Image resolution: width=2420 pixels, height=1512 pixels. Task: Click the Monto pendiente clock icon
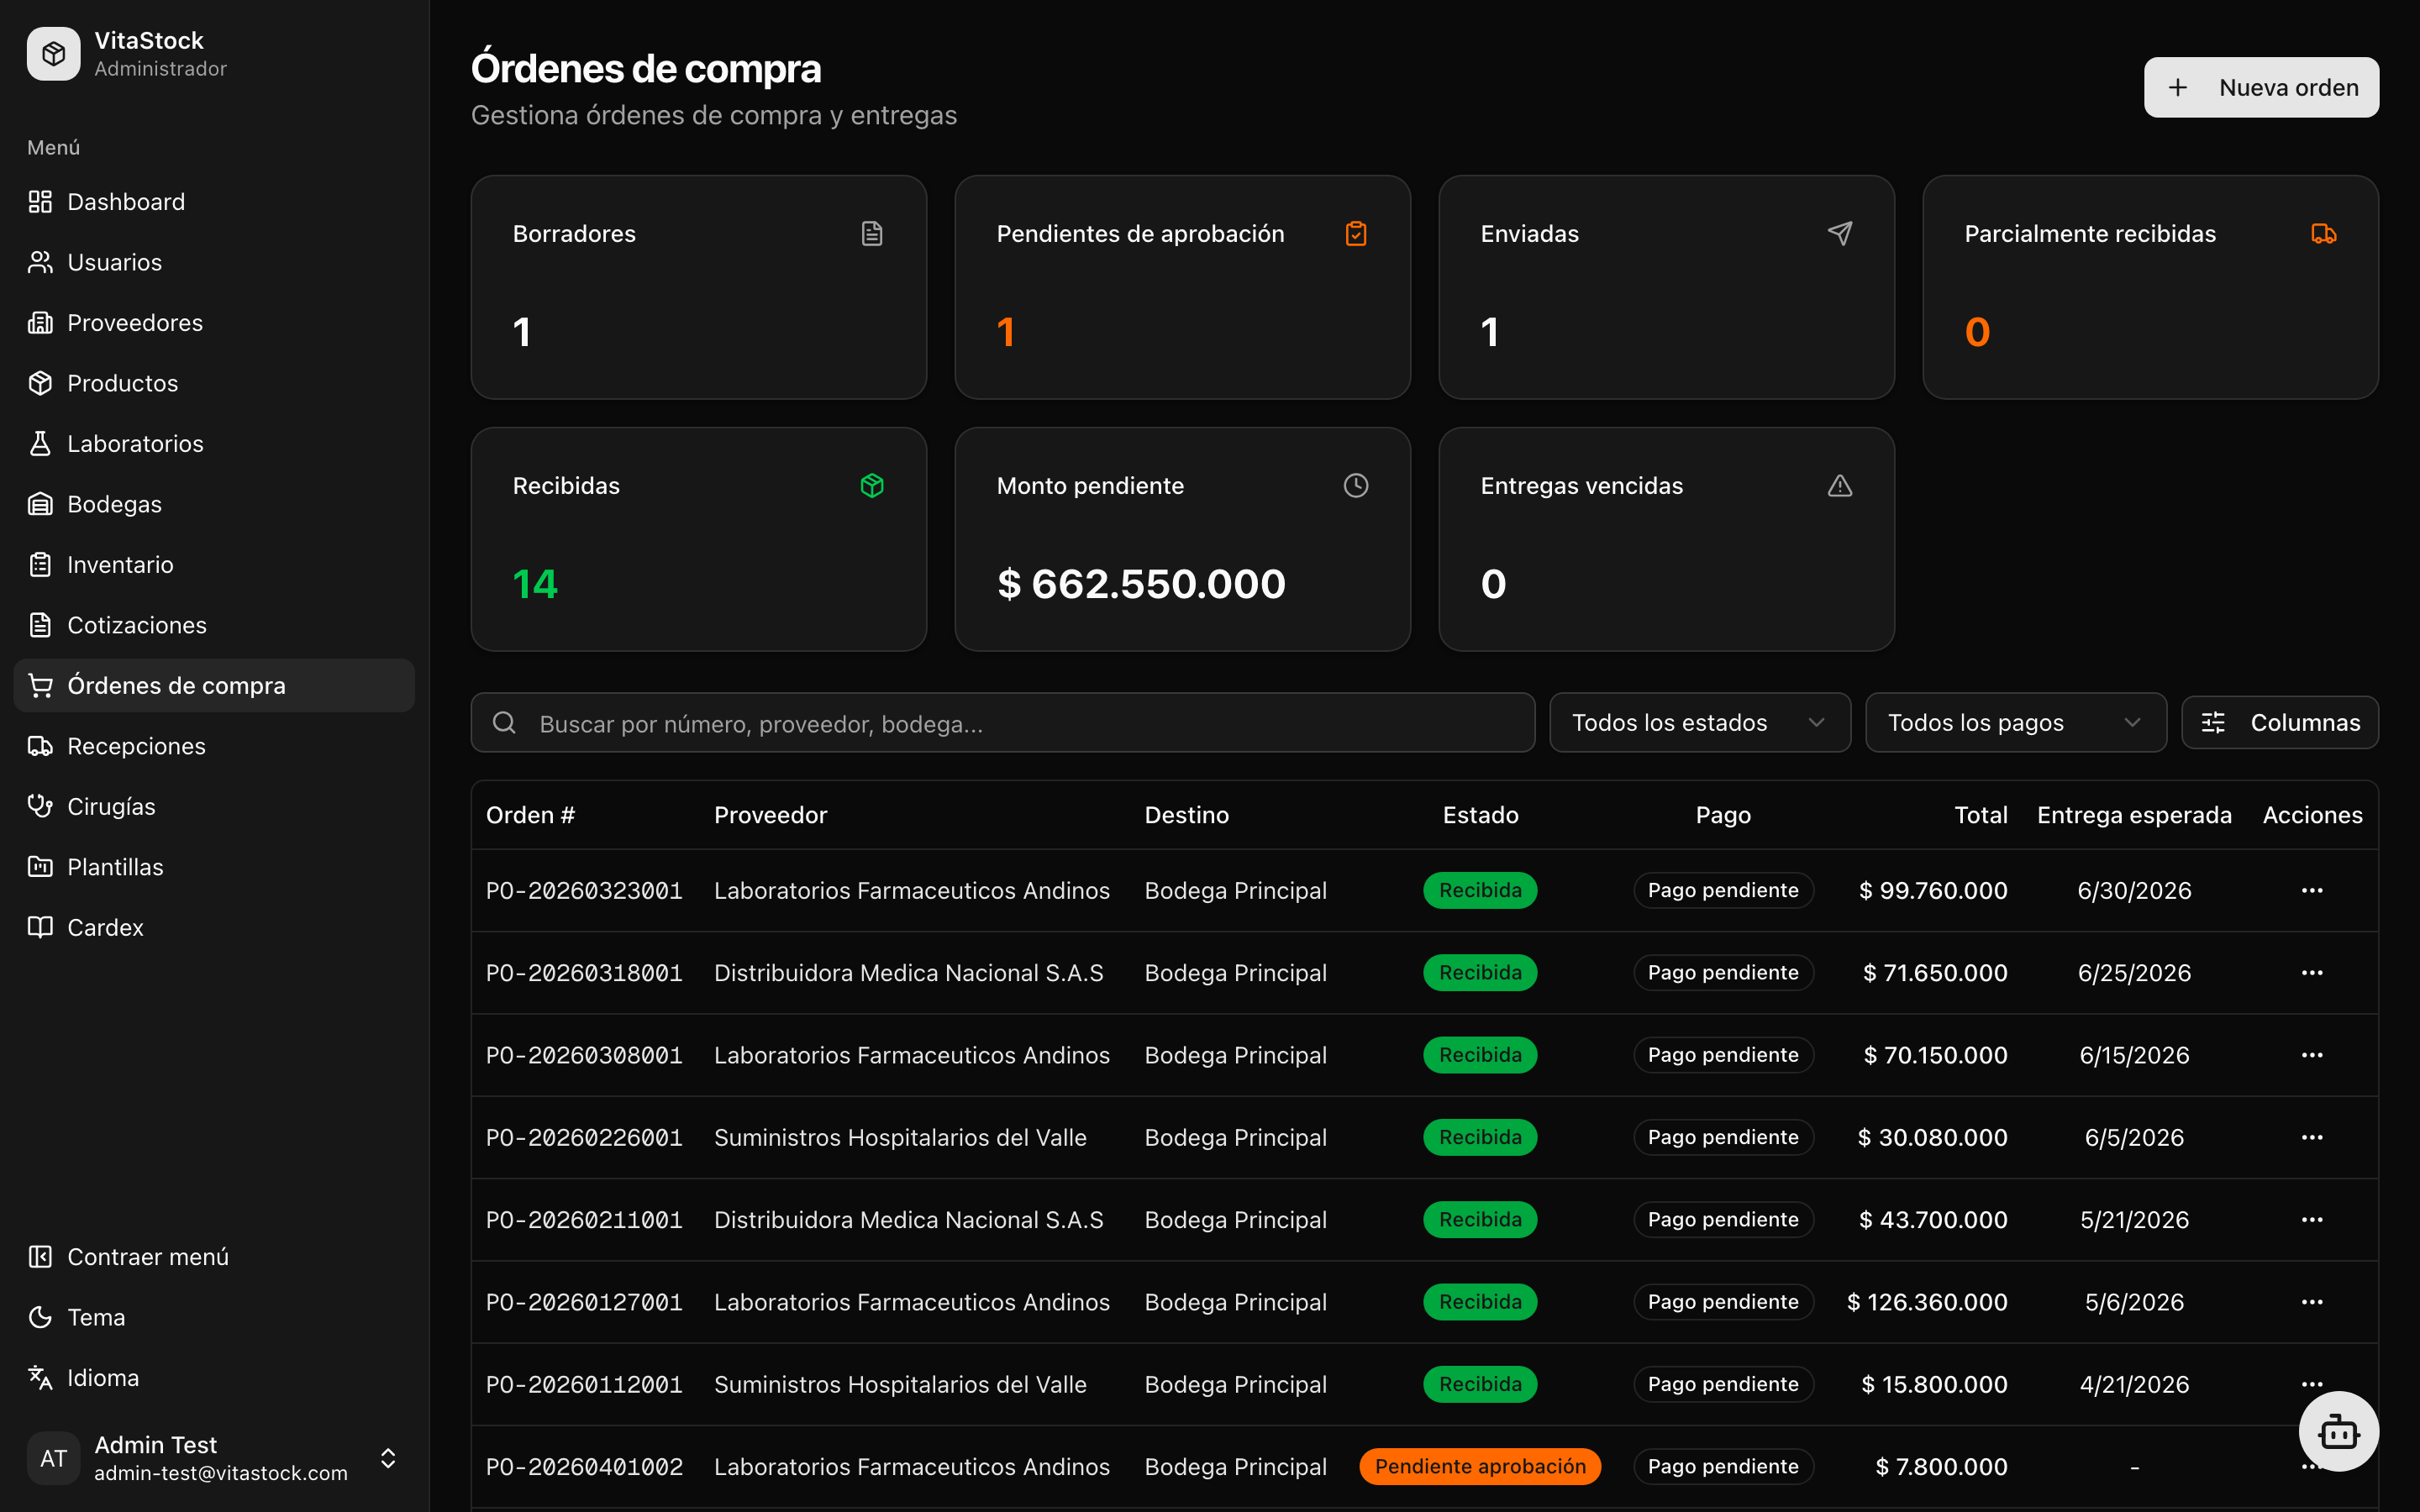click(1356, 486)
